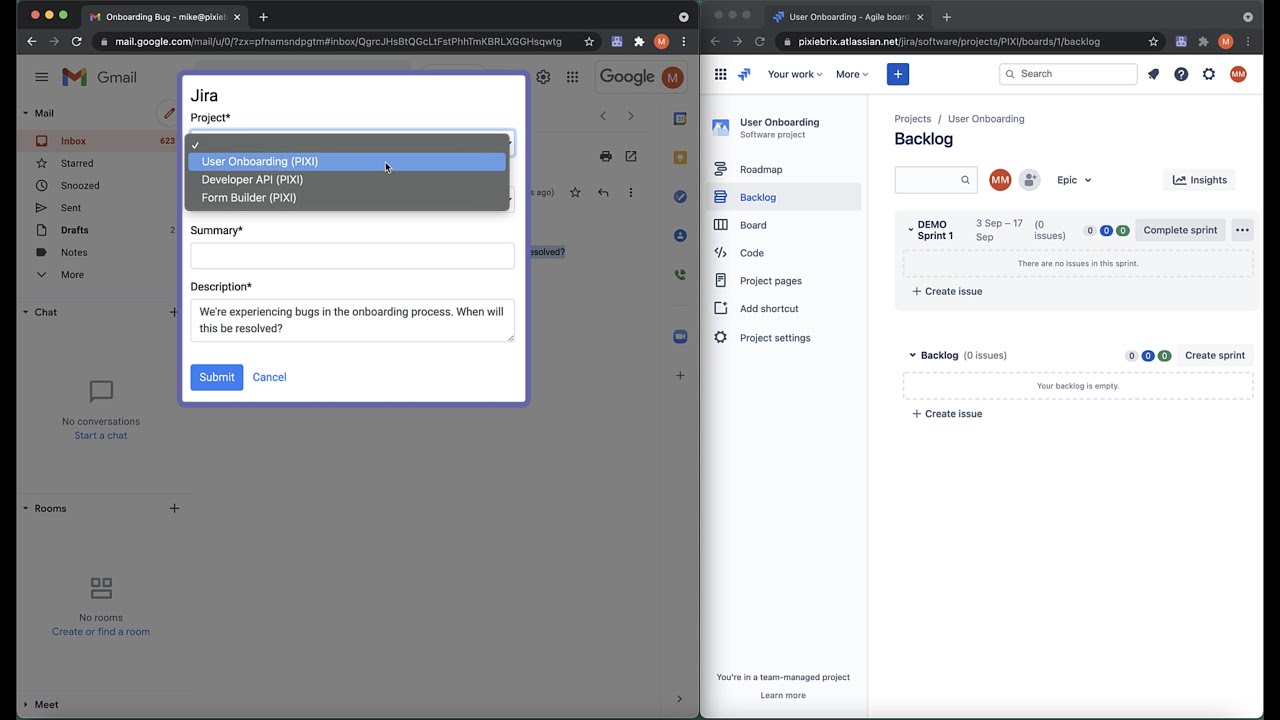Open the Gmail main menu hamburger
The image size is (1280, 720).
point(41,77)
